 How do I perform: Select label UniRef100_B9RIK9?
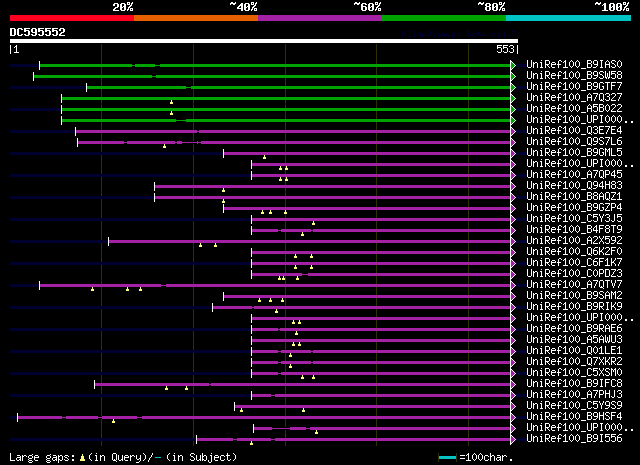[x=574, y=307]
